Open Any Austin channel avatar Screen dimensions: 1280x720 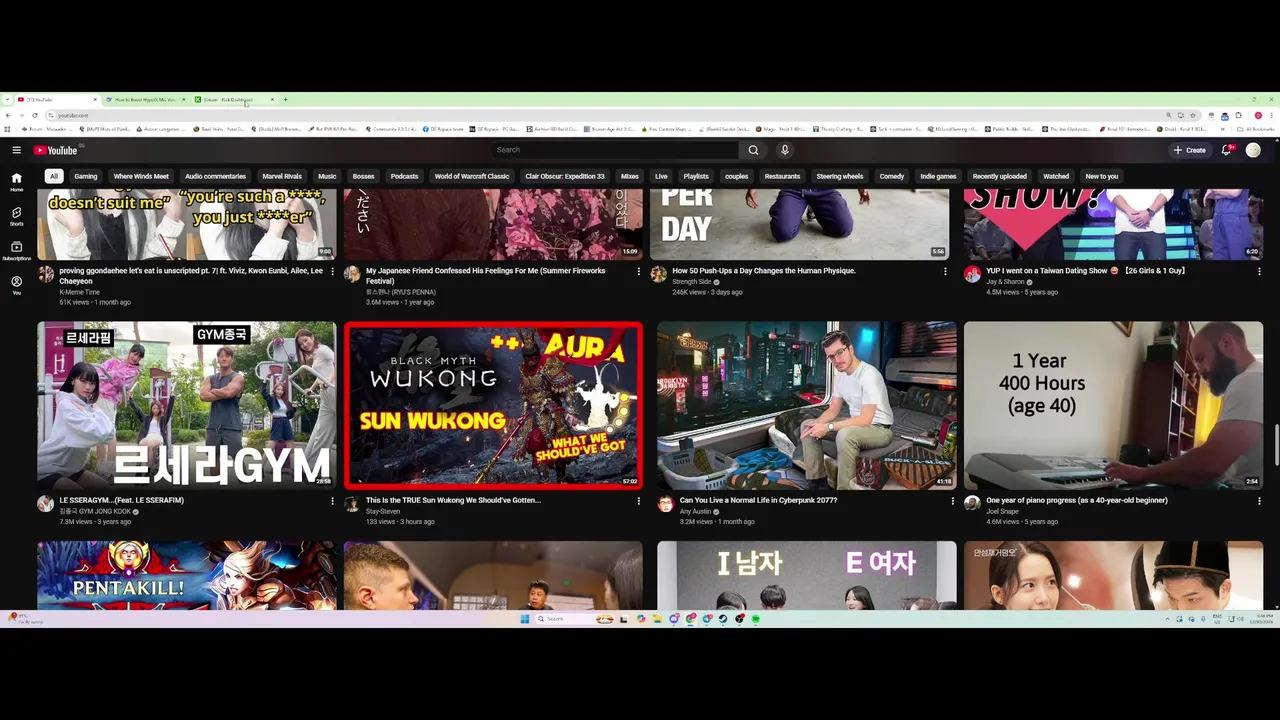[x=665, y=503]
